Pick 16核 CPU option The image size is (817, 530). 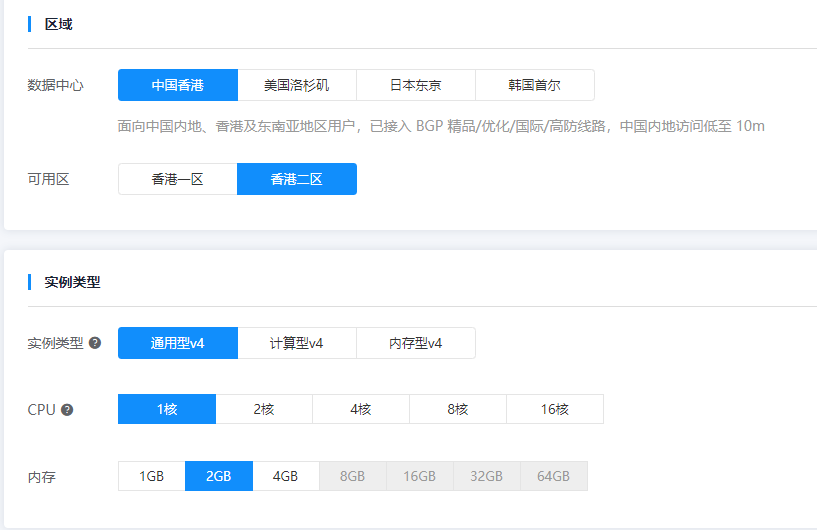click(555, 409)
